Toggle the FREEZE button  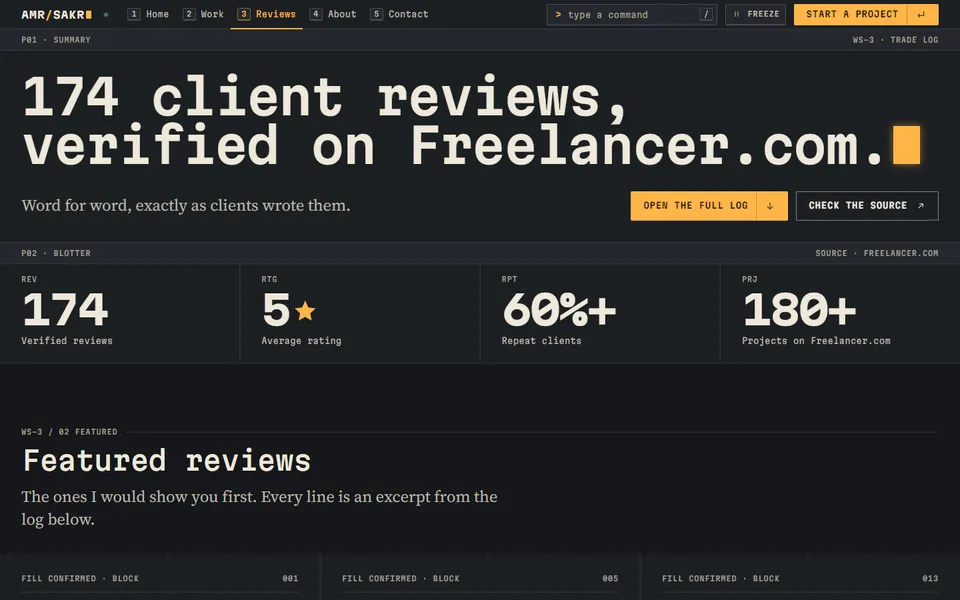[756, 14]
